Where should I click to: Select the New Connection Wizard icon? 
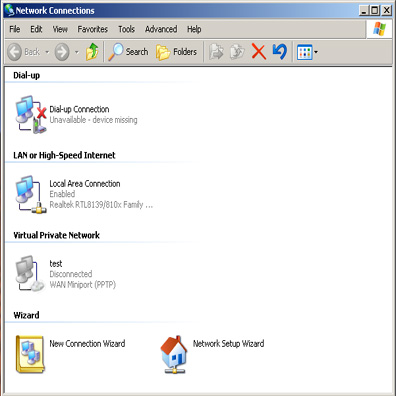[30, 354]
